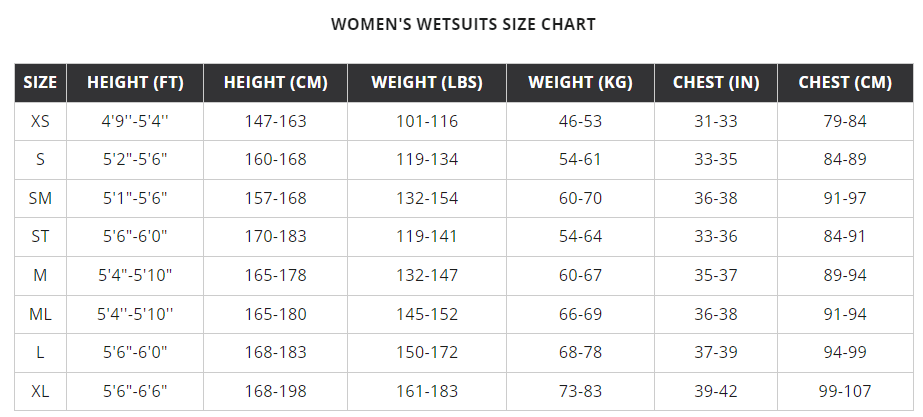This screenshot has width=923, height=417.
Task: Click the 60-70 kg weight cell
Action: (580, 198)
